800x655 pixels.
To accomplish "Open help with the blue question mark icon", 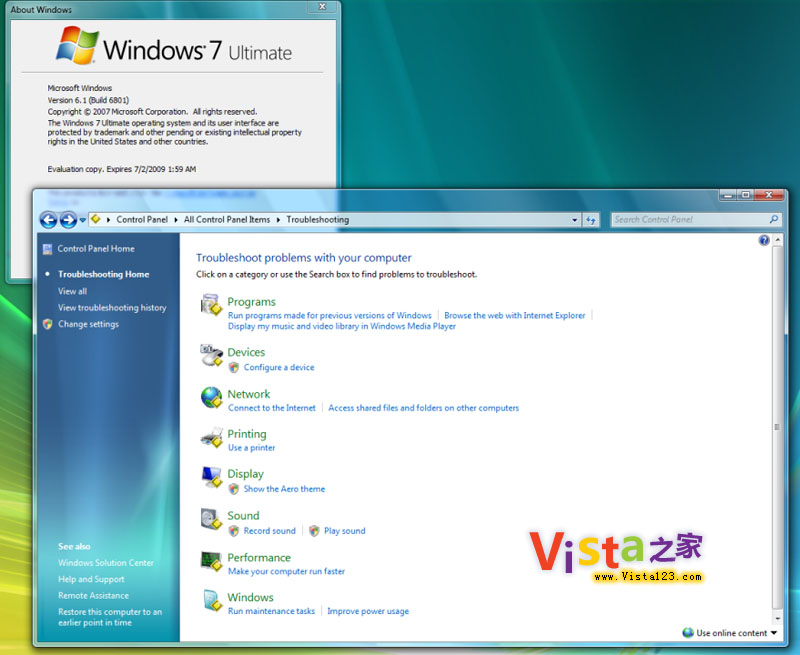I will 764,241.
